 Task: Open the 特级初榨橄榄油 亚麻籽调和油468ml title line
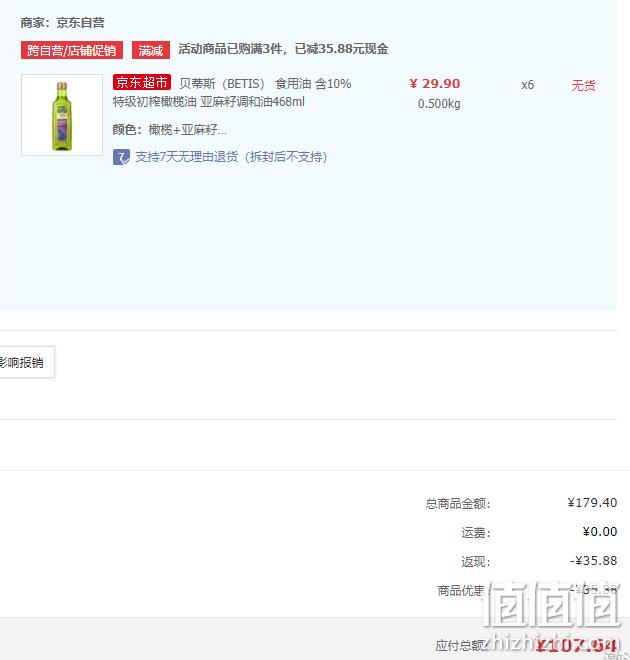coord(209,102)
